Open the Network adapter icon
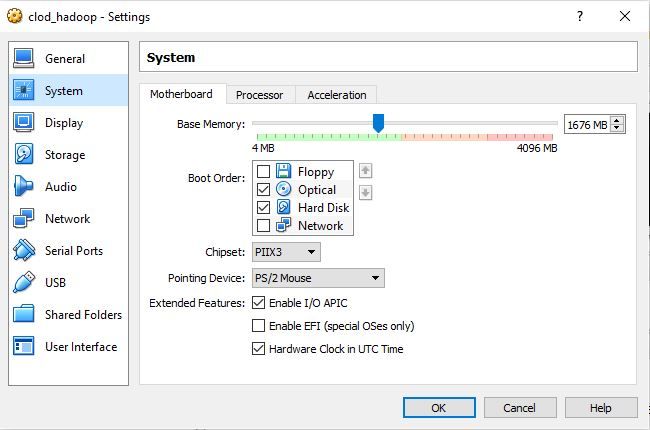650x430 pixels. [24, 219]
